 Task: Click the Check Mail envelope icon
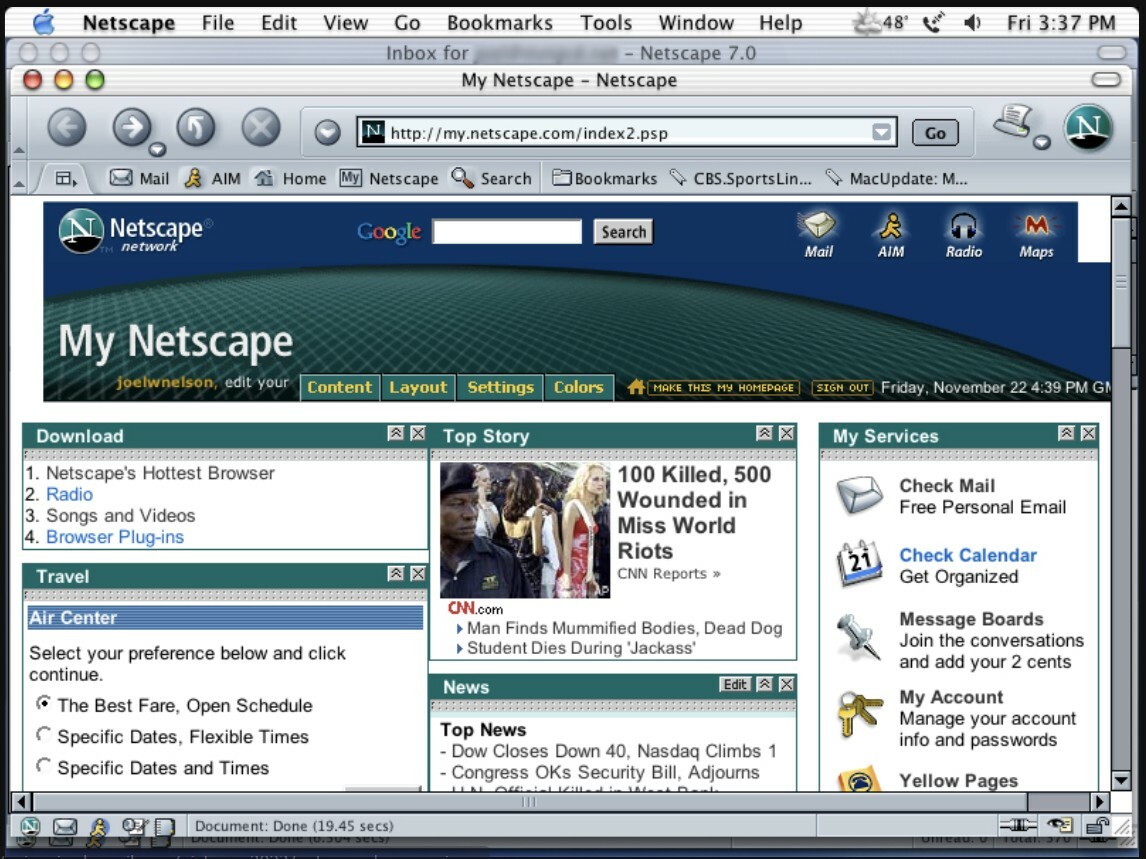tap(859, 496)
